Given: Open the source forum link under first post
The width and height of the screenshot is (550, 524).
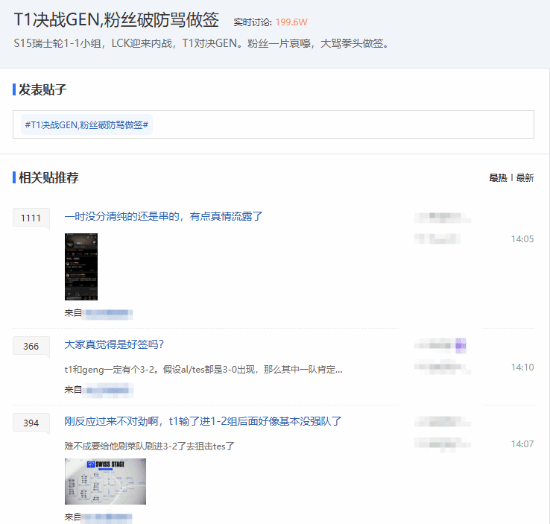Looking at the screenshot, I should tap(107, 313).
